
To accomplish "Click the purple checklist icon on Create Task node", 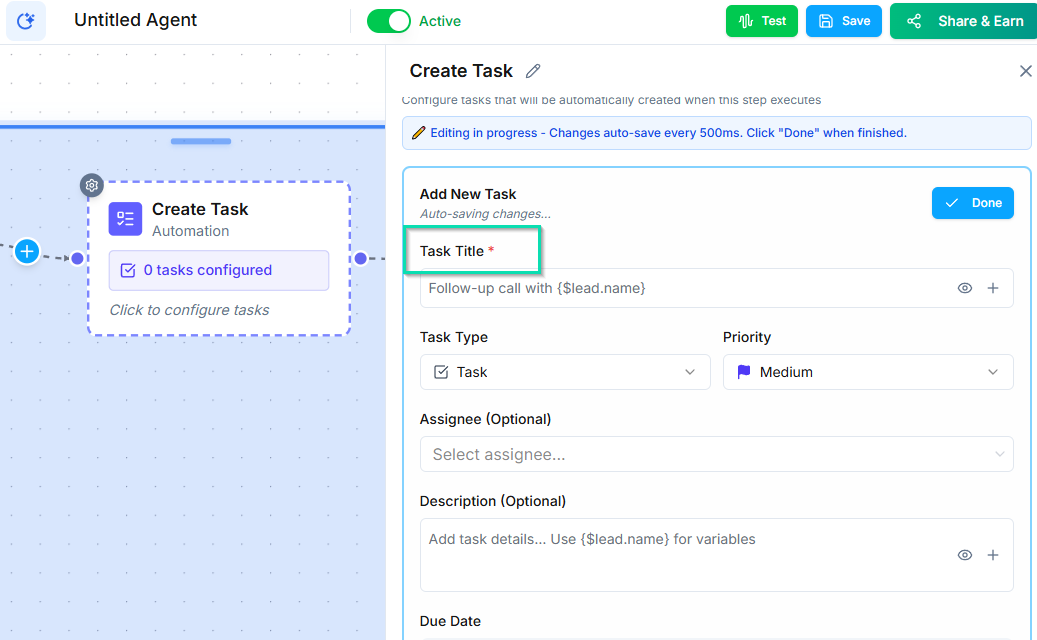I will [125, 219].
